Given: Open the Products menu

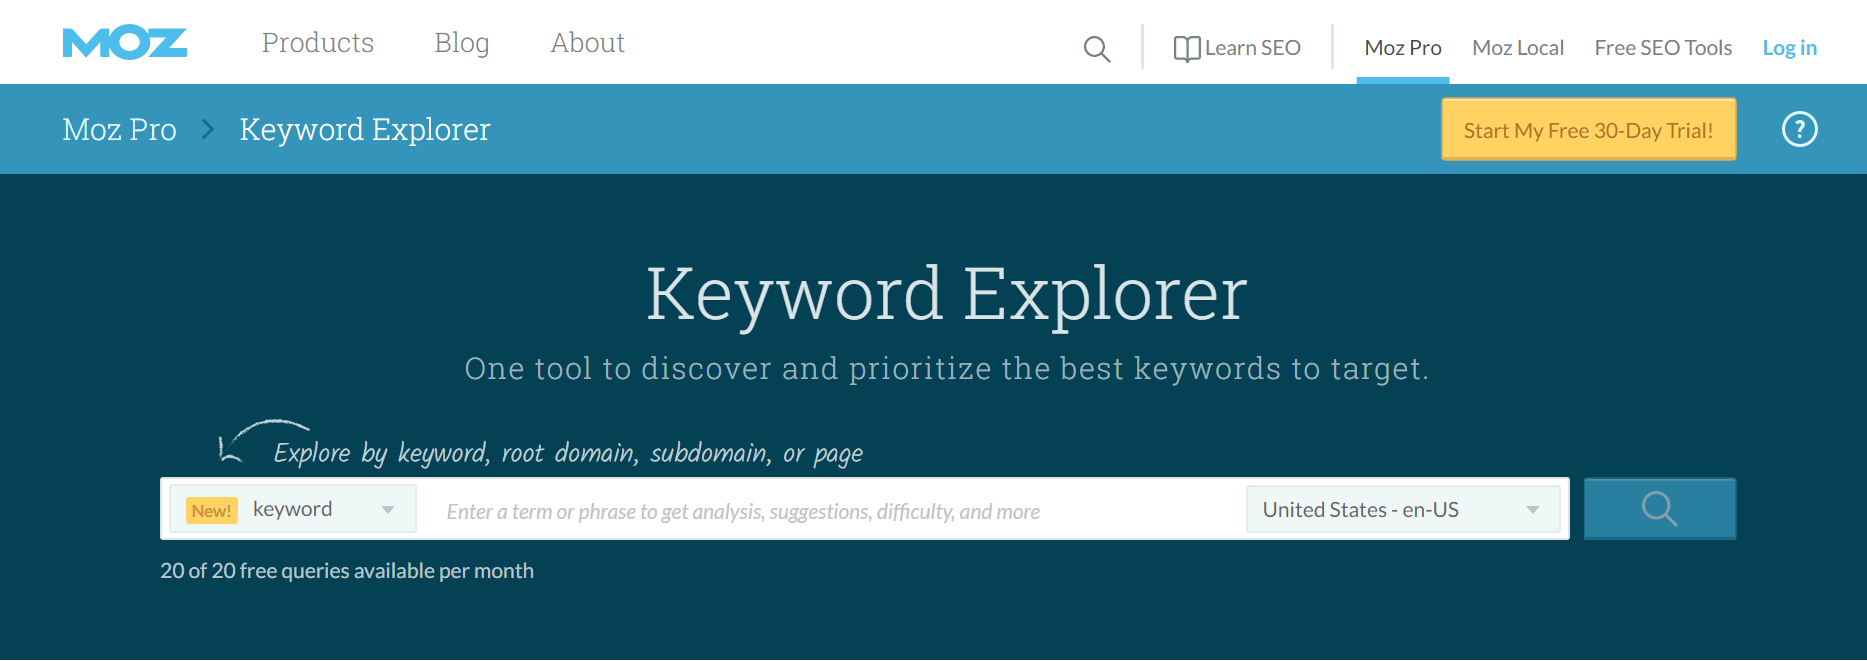Looking at the screenshot, I should pos(318,43).
